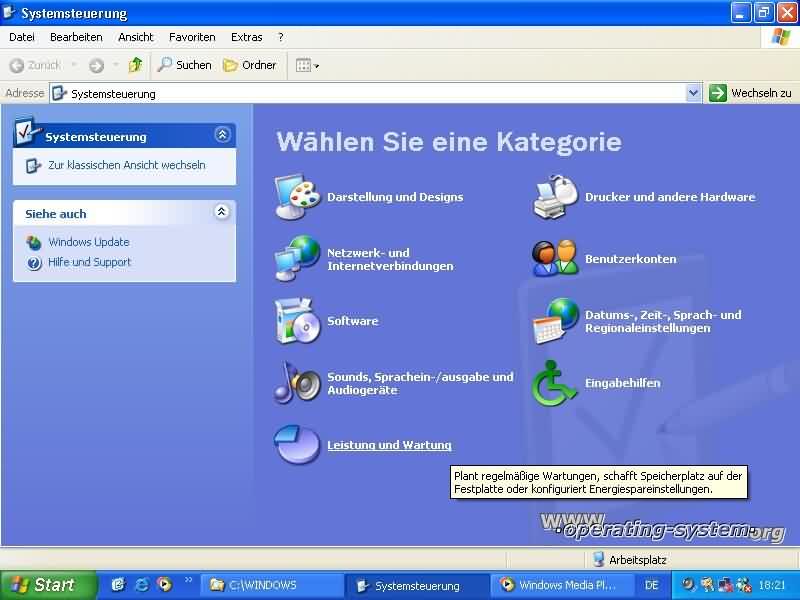Image resolution: width=800 pixels, height=600 pixels.
Task: Open the Leistung und Wartung pie chart icon
Action: point(297,445)
